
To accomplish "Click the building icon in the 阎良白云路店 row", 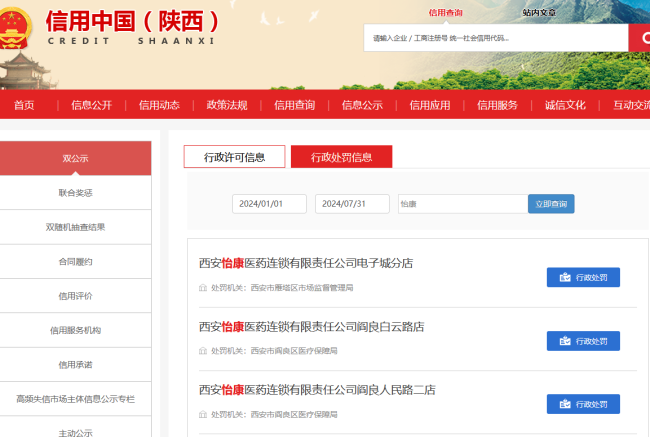I will point(203,351).
